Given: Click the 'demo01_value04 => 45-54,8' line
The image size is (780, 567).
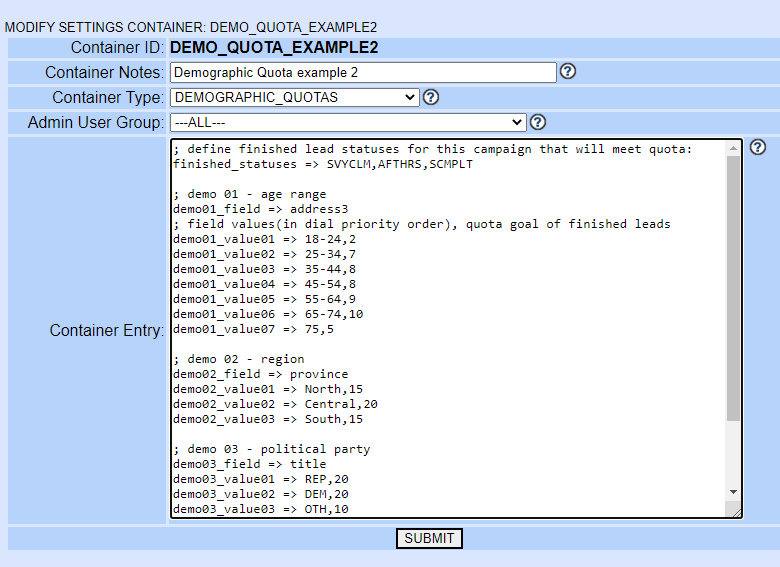Looking at the screenshot, I should (265, 284).
